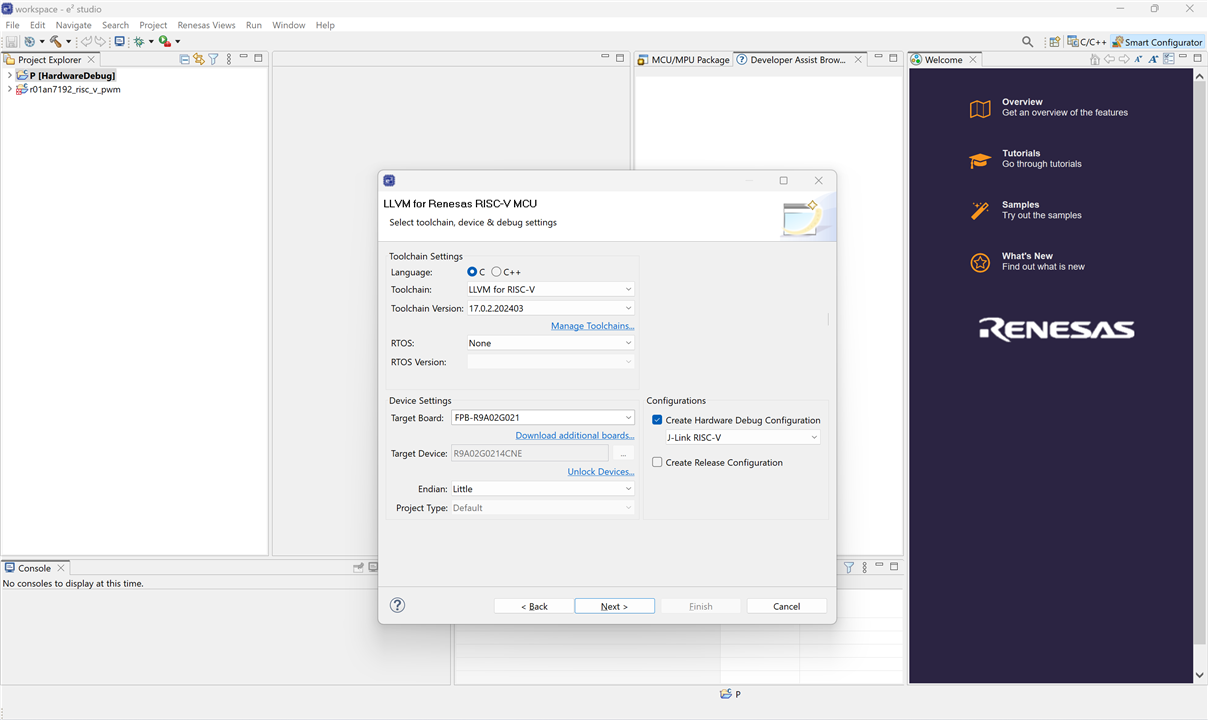The image size is (1208, 720).
Task: Open the dialog help question mark
Action: 397,605
